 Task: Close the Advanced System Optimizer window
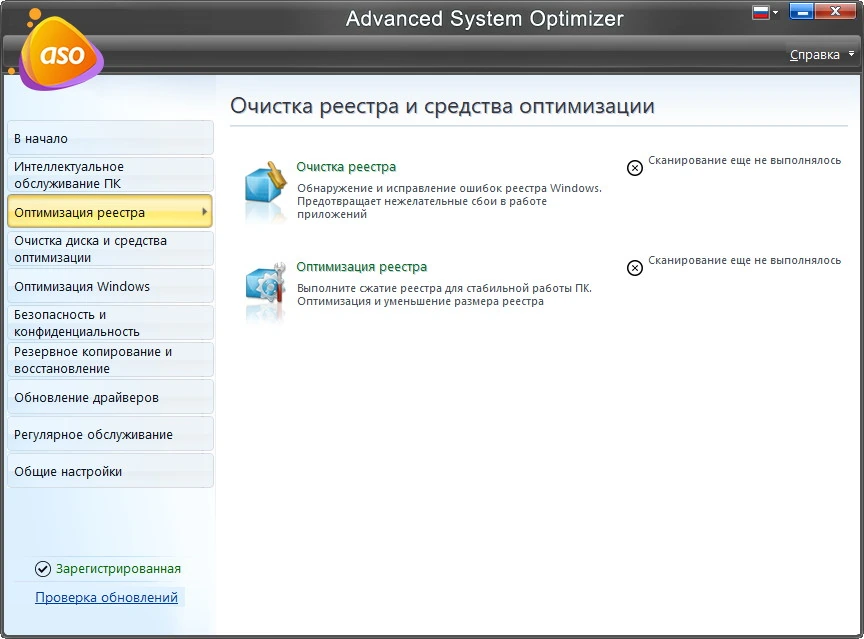835,12
